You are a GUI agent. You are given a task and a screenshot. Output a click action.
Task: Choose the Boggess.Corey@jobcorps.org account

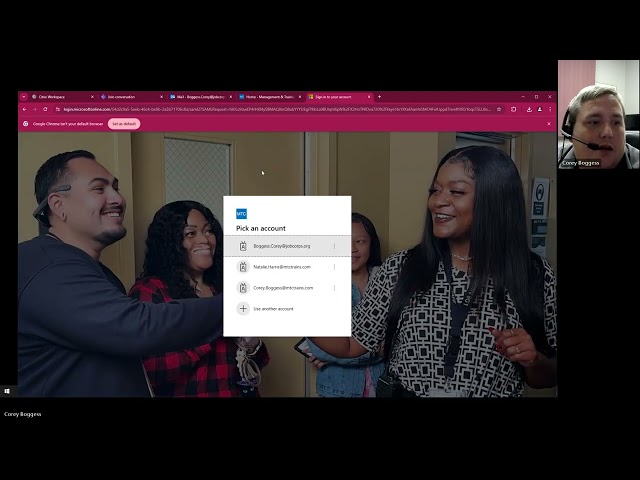(x=287, y=246)
